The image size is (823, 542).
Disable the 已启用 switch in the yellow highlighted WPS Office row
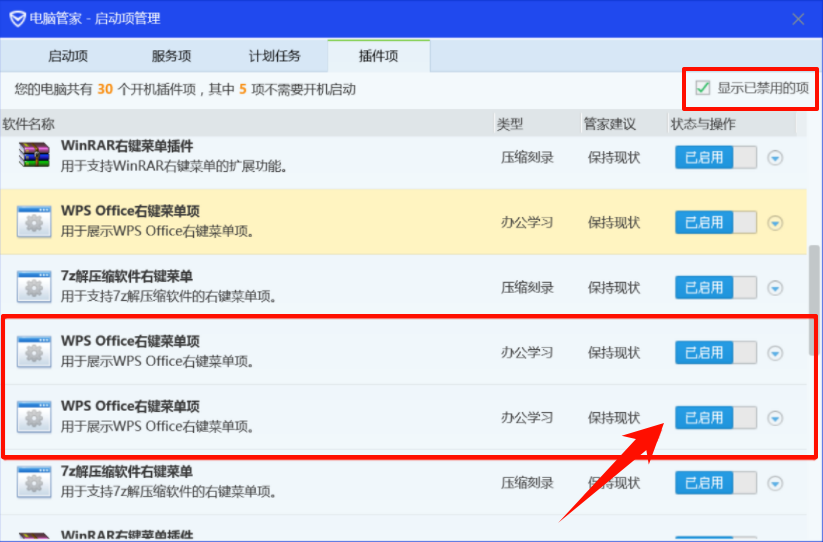tap(715, 222)
